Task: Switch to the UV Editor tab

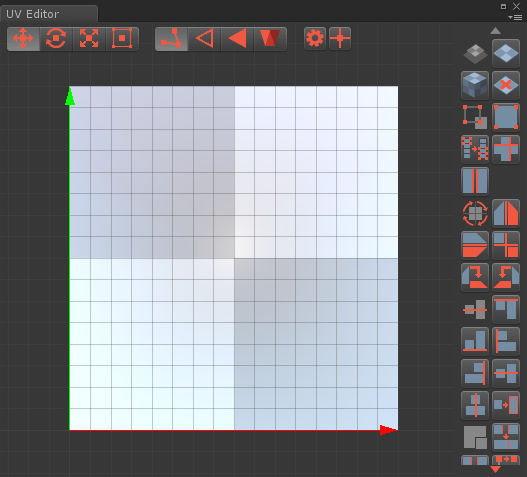Action: pyautogui.click(x=33, y=14)
